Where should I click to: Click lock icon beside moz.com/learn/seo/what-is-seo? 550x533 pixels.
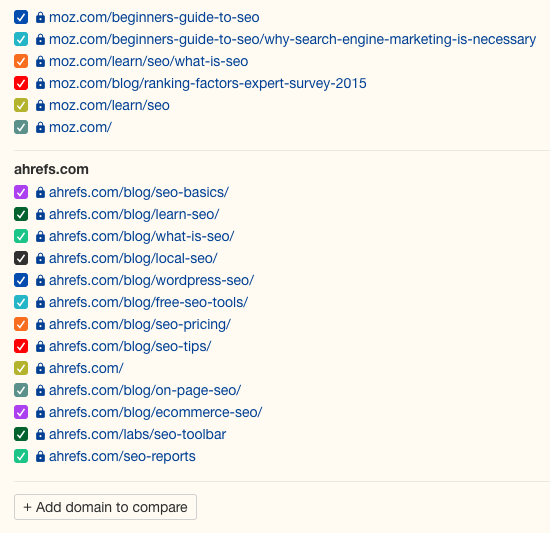[40, 61]
